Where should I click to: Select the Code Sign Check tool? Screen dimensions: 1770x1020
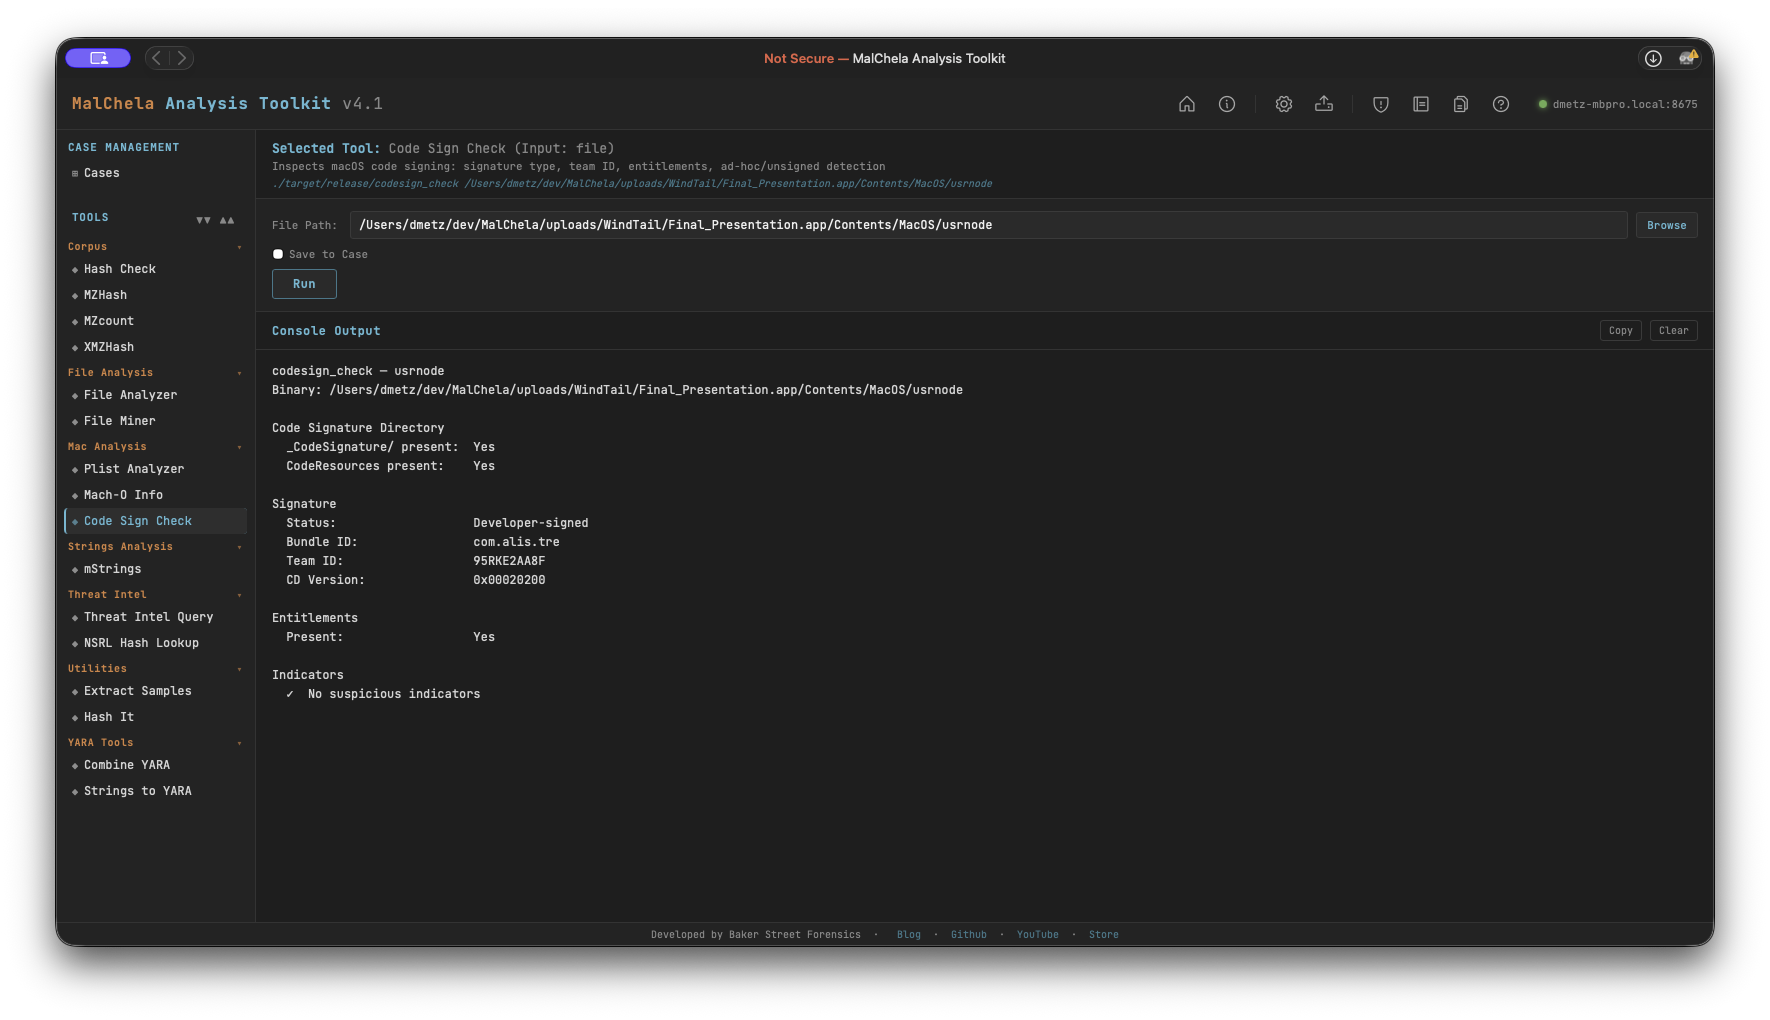[x=155, y=521]
